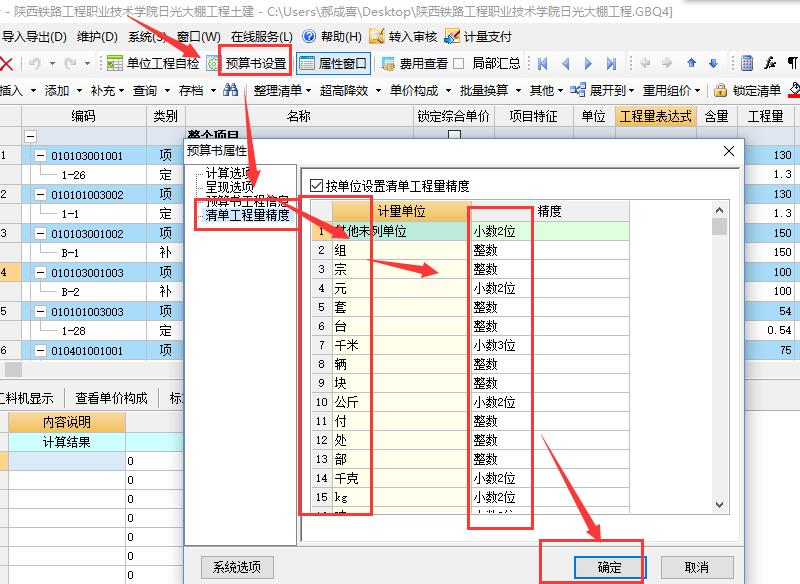Viewport: 800px width, 584px height.
Task: Open the 窗口(W) menu
Action: tap(198, 37)
